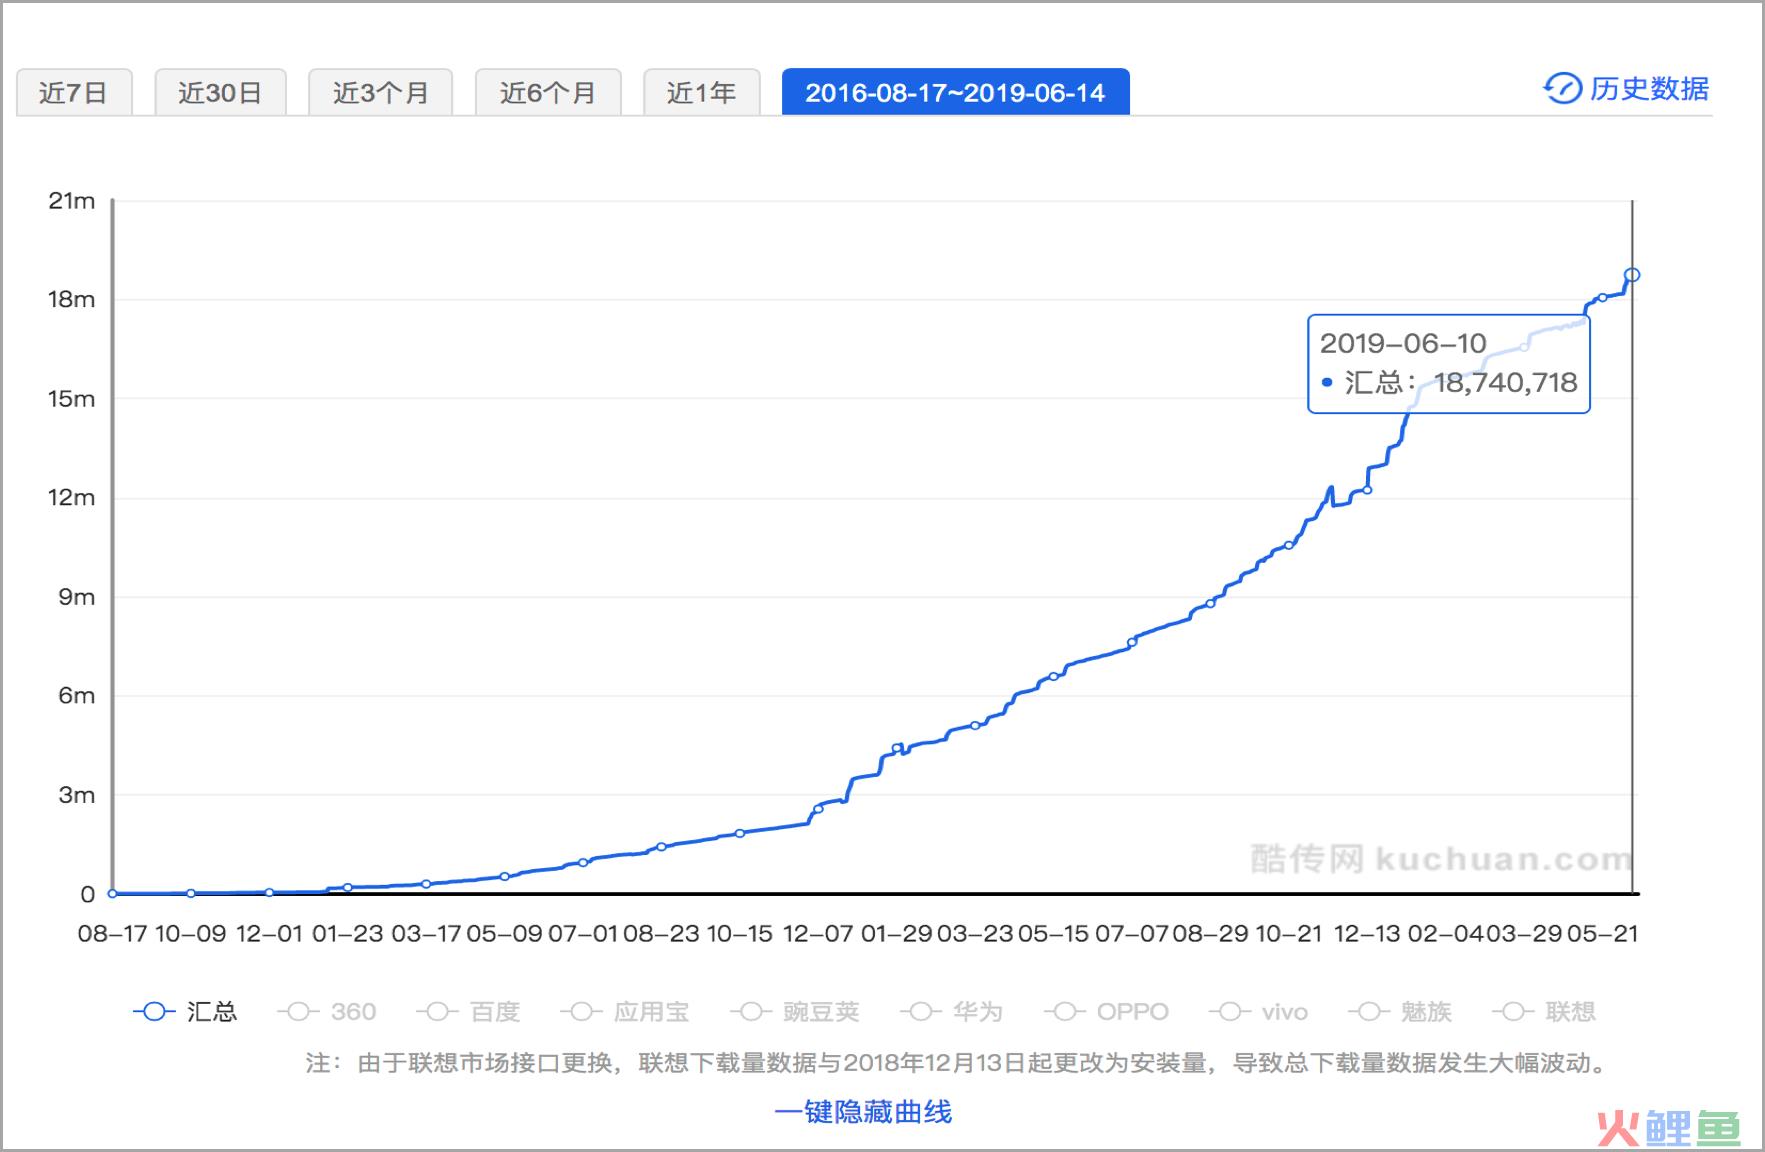Click the 12m y-axis label
Image resolution: width=1765 pixels, height=1152 pixels.
click(x=72, y=498)
